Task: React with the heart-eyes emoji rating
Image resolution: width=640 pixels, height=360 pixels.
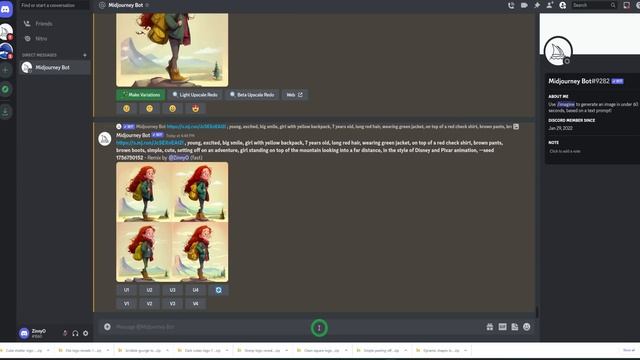Action: click(196, 109)
